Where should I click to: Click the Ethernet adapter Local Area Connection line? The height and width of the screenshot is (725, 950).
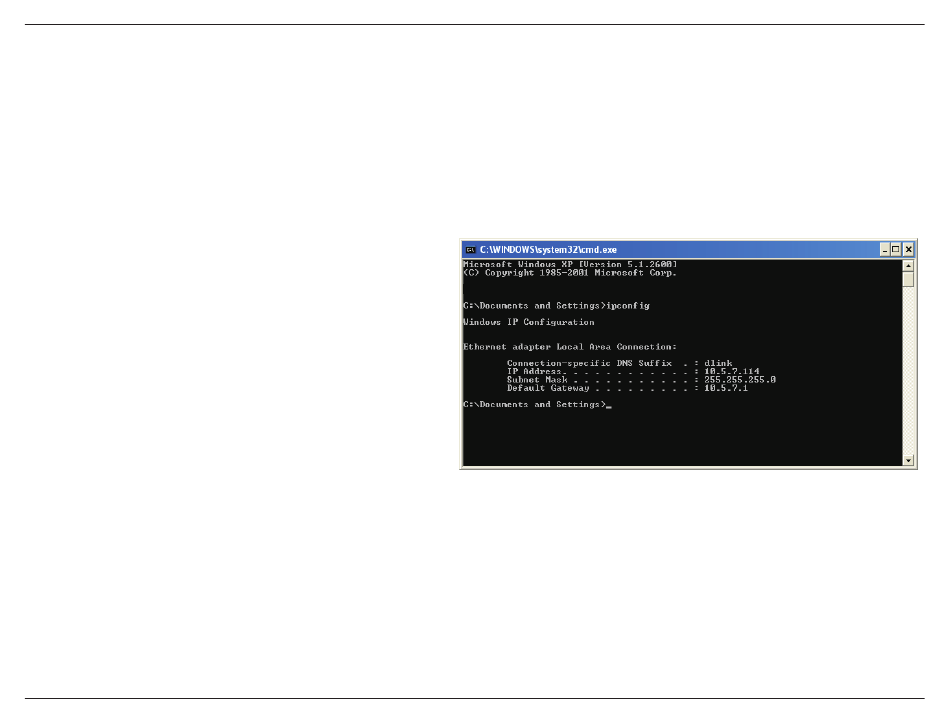pos(570,347)
